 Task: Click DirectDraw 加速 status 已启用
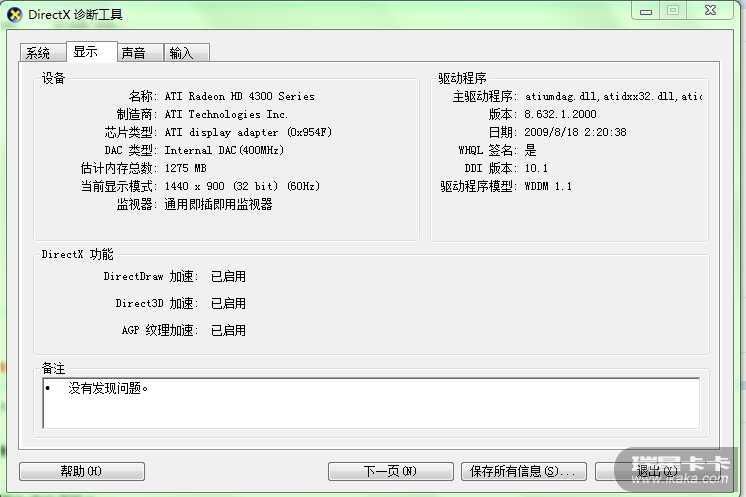point(228,277)
